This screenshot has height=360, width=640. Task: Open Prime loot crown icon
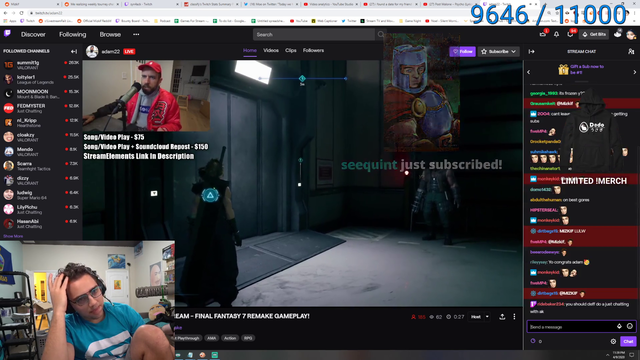click(543, 34)
